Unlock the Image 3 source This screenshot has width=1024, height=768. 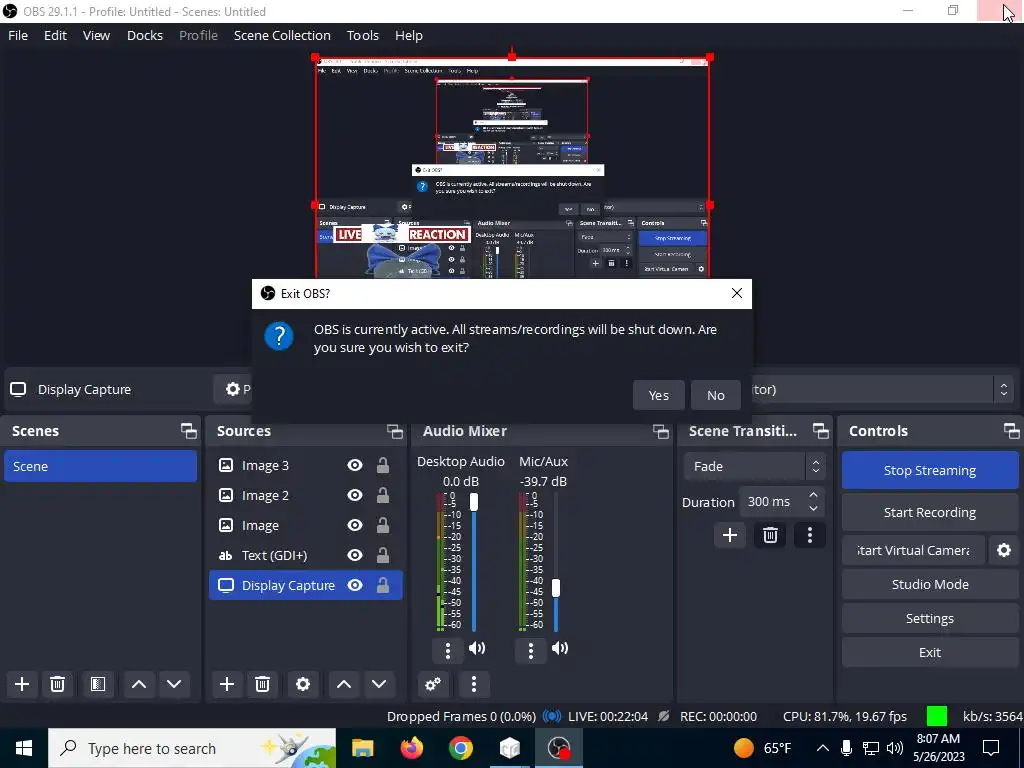tap(383, 465)
